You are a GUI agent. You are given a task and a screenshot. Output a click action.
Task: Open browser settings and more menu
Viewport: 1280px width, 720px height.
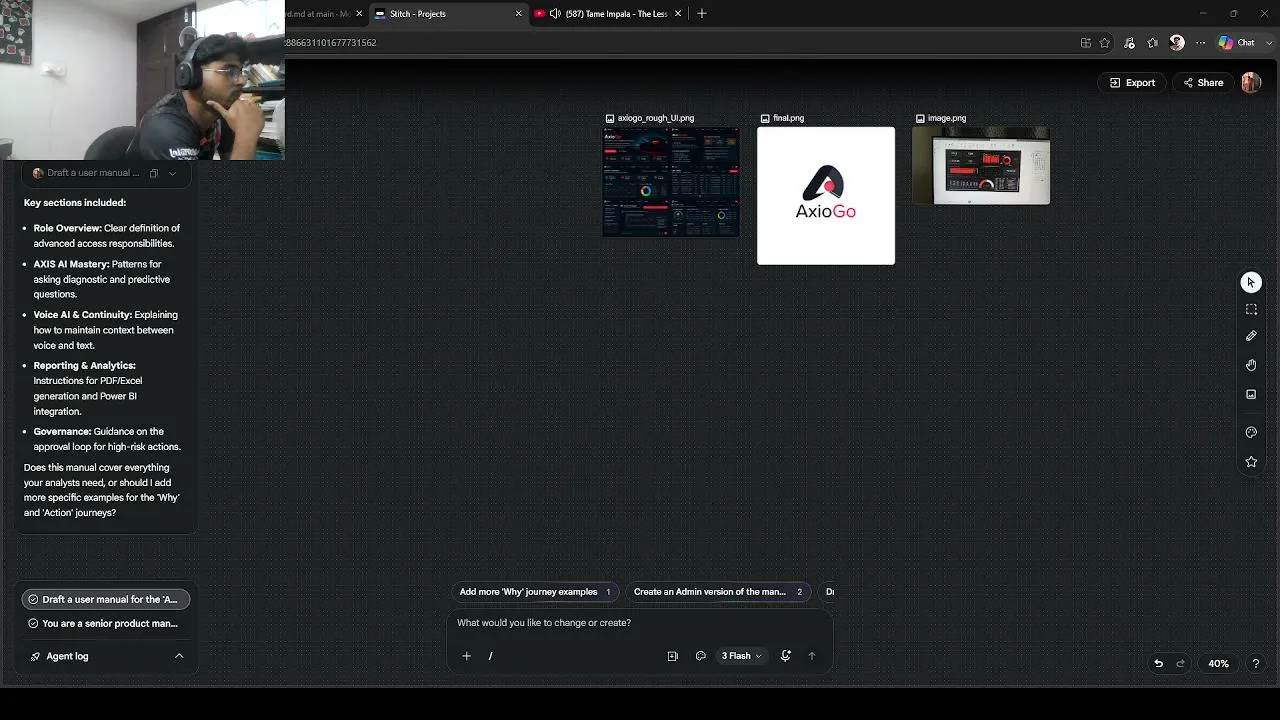coord(1201,43)
